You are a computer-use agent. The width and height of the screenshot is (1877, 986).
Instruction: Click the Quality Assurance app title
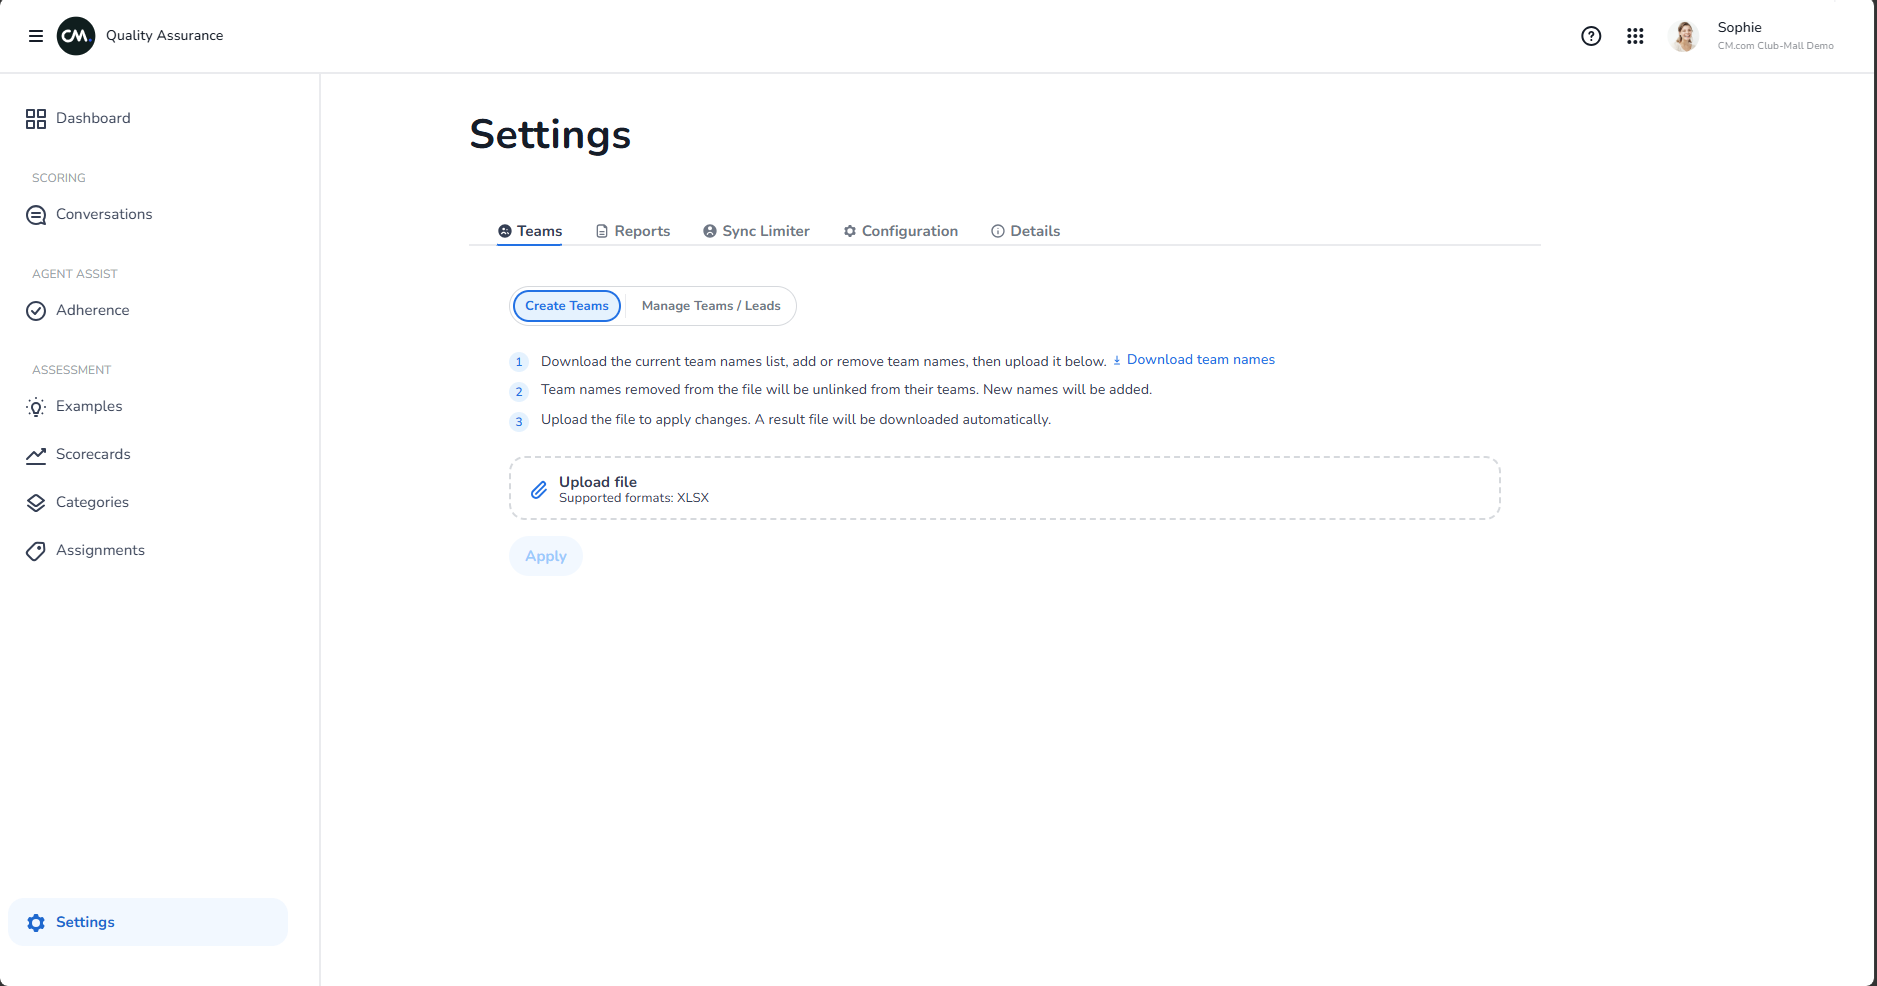pyautogui.click(x=165, y=36)
